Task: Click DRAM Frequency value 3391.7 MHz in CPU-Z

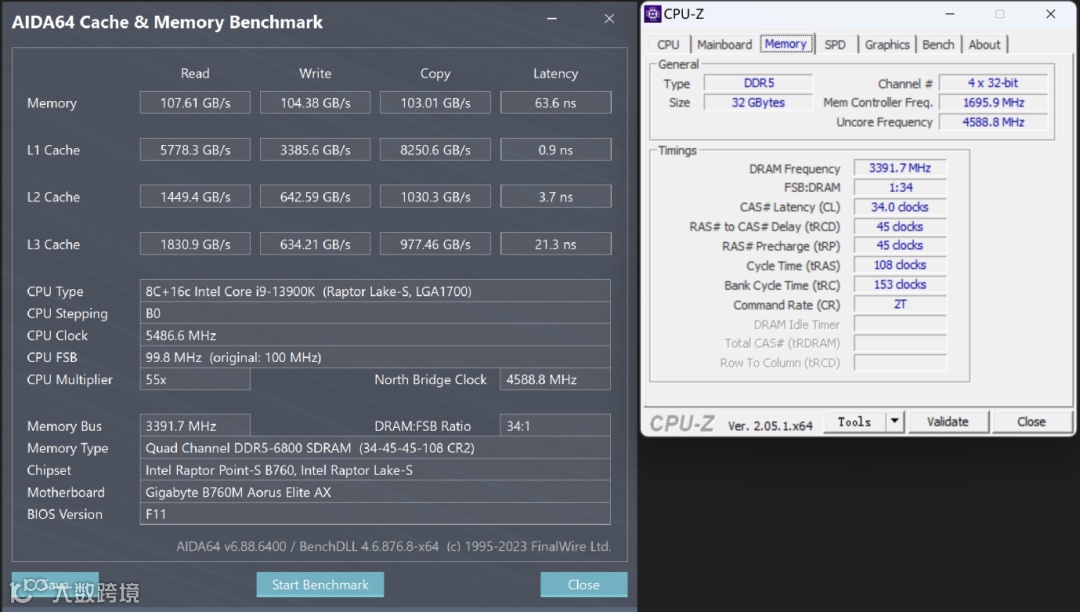Action: [x=900, y=168]
